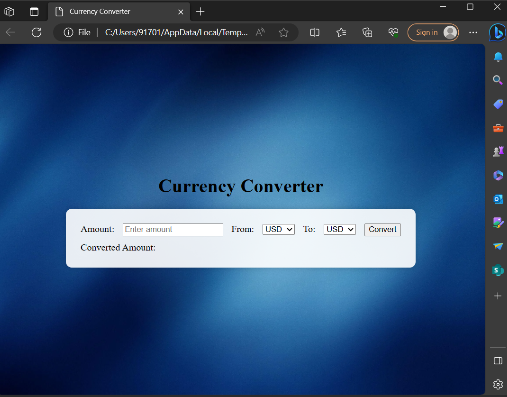Open notifications bell in sidebar
This screenshot has height=397, width=507.
tap(498, 57)
